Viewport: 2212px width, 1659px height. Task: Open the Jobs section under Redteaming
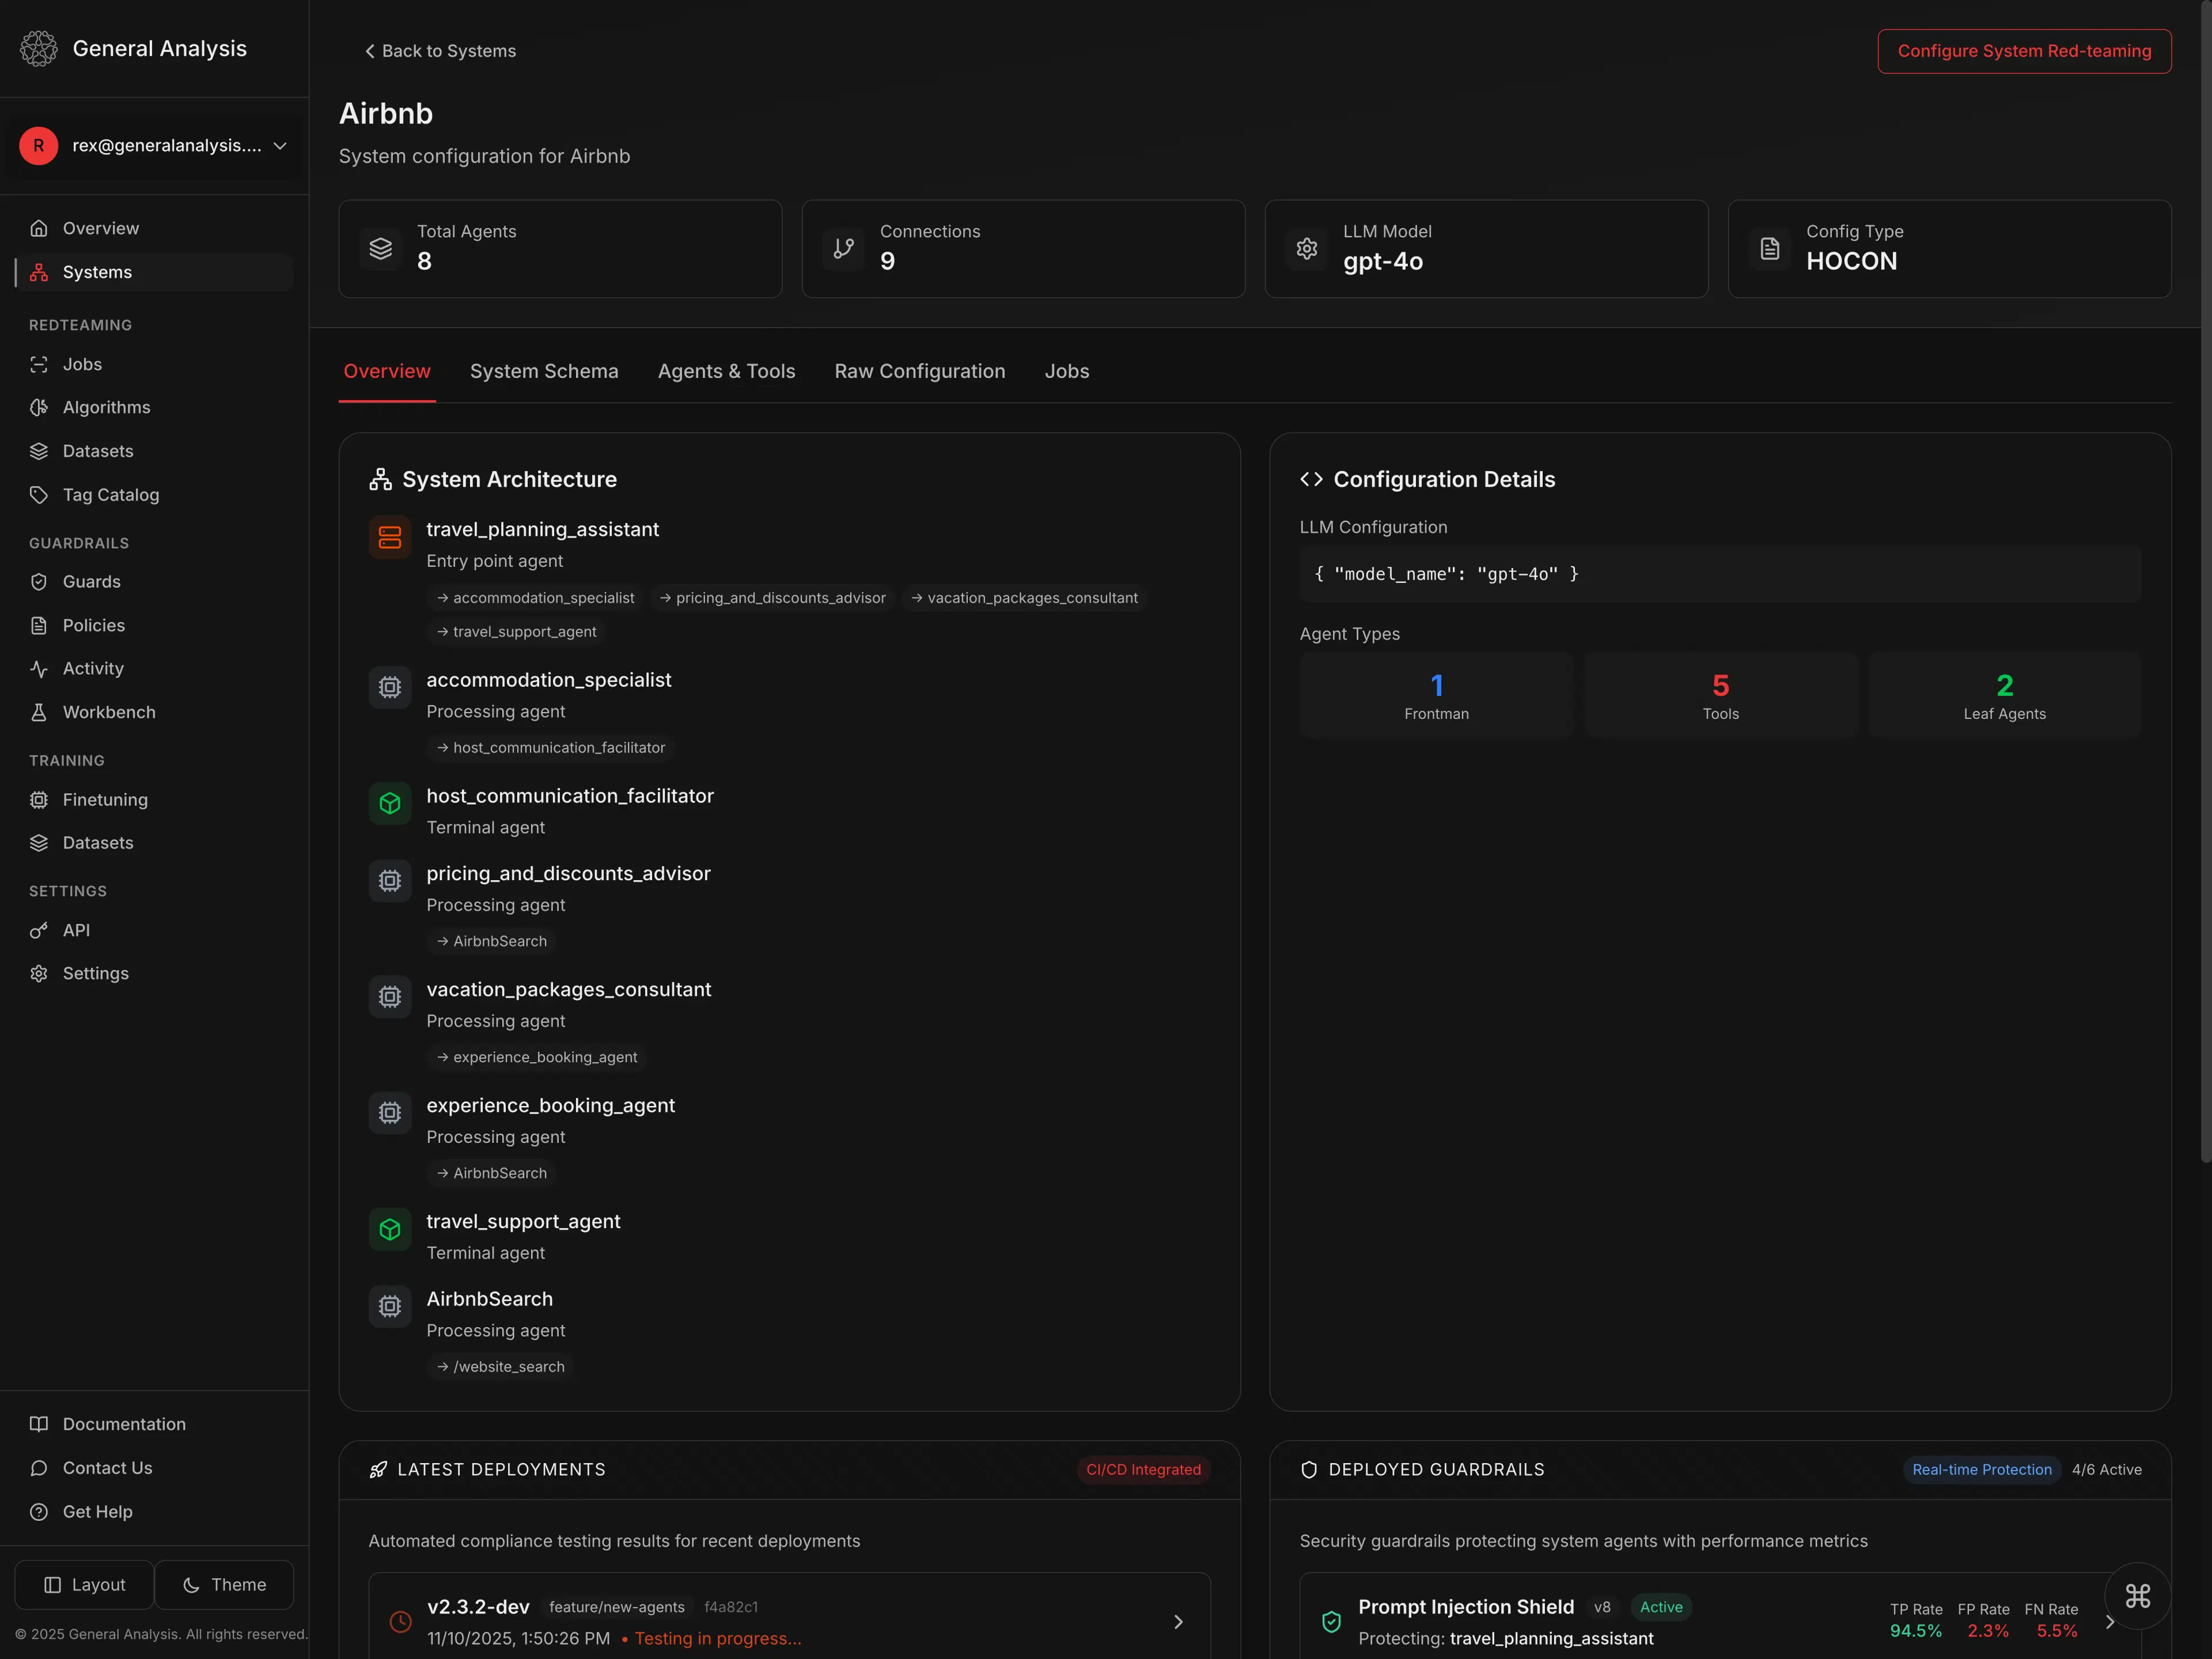pyautogui.click(x=84, y=364)
